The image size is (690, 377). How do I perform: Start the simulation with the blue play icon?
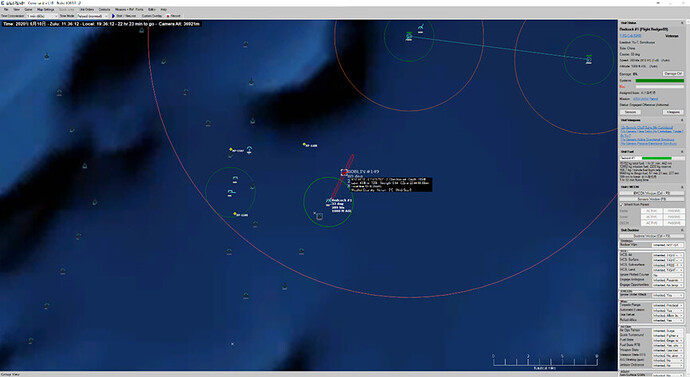(114, 15)
